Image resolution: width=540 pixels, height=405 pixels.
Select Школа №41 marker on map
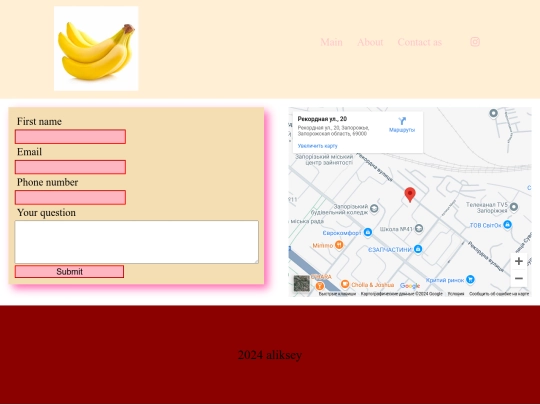coord(419,229)
